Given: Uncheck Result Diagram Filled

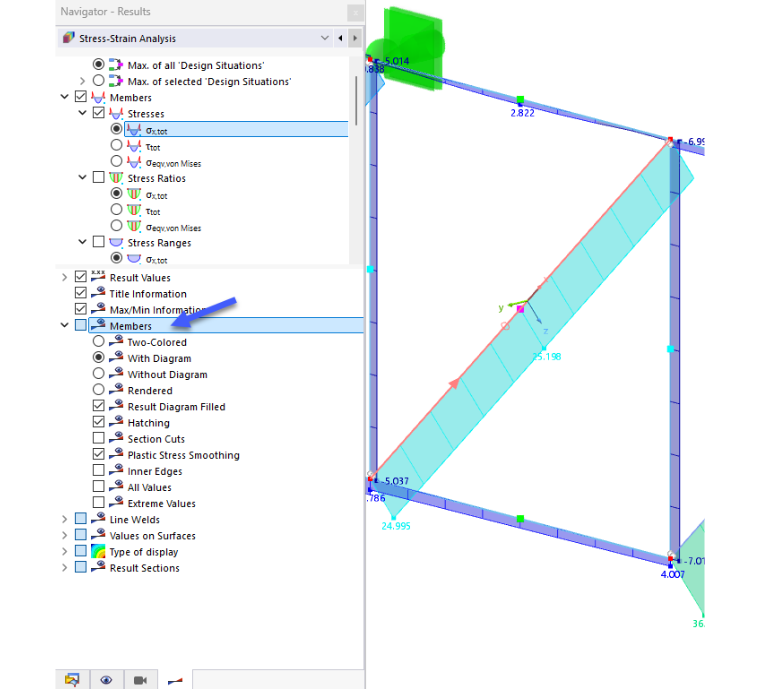Looking at the screenshot, I should click(x=98, y=406).
